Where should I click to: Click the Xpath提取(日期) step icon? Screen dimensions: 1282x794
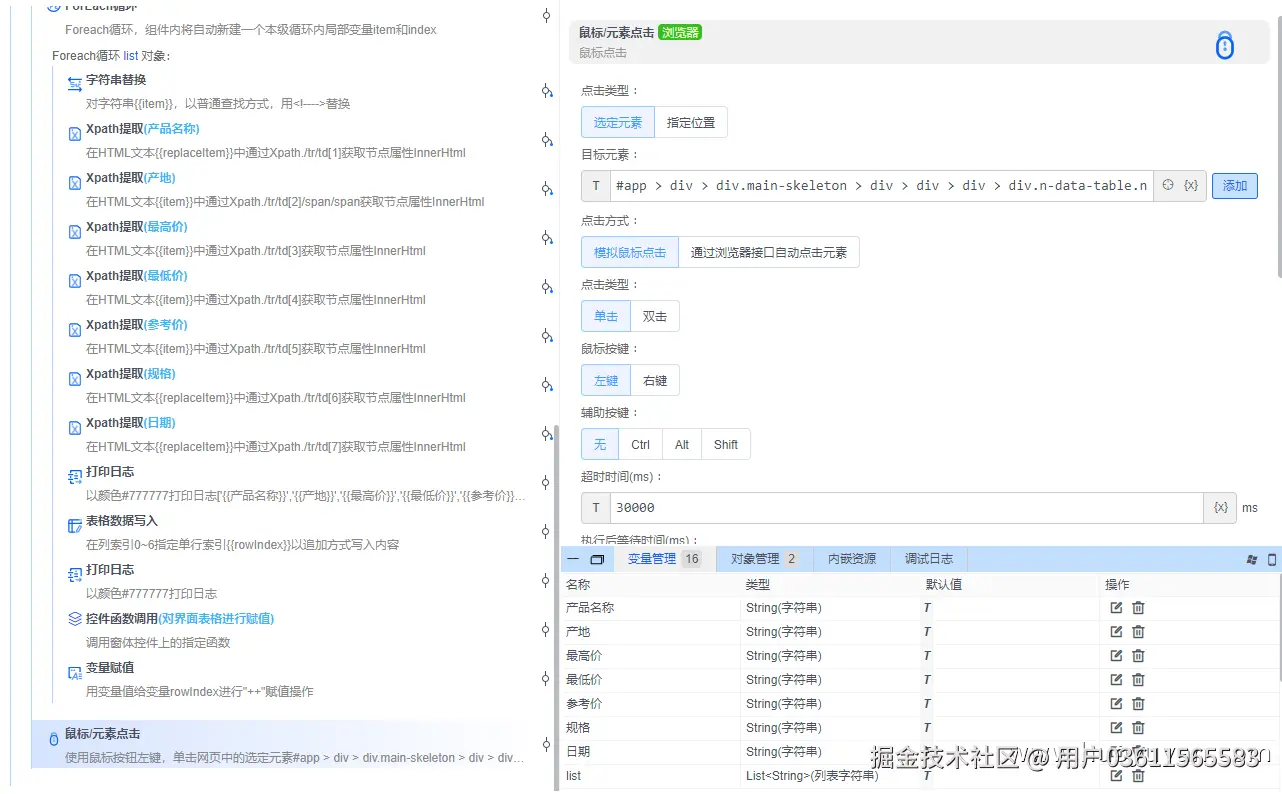[74, 427]
